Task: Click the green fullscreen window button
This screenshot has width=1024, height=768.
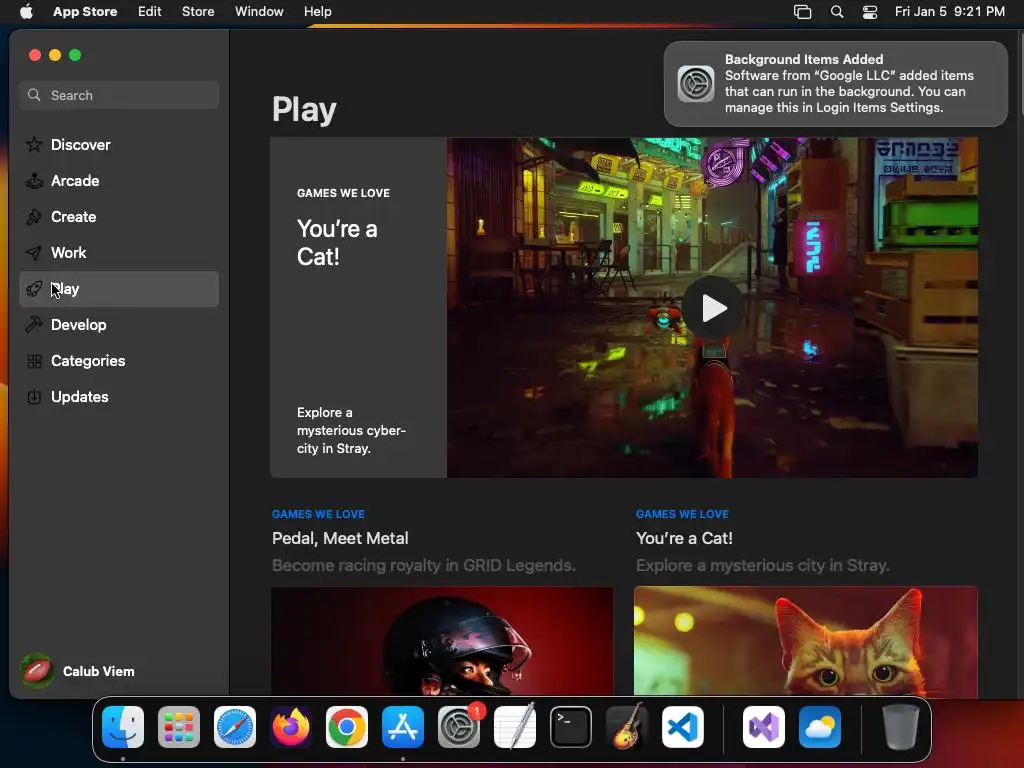Action: (75, 55)
